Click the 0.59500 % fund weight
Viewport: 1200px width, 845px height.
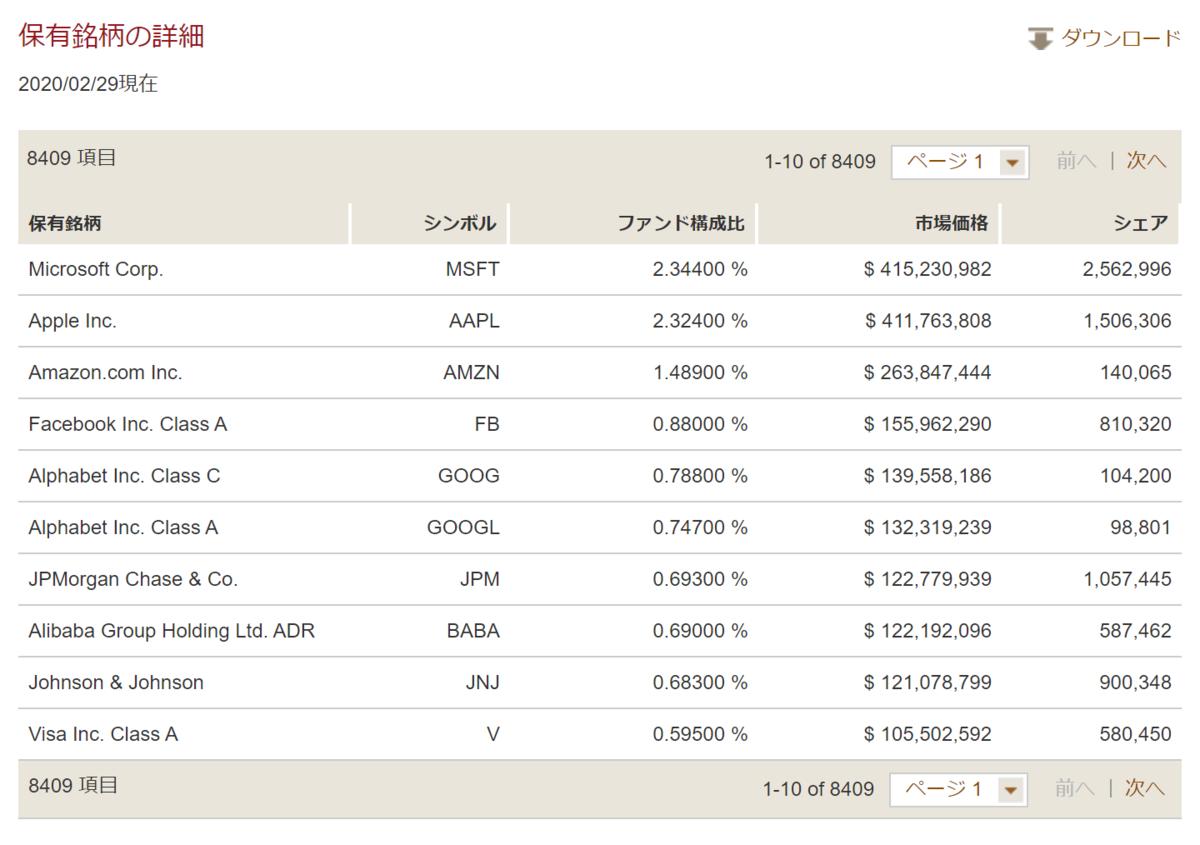[x=700, y=734]
